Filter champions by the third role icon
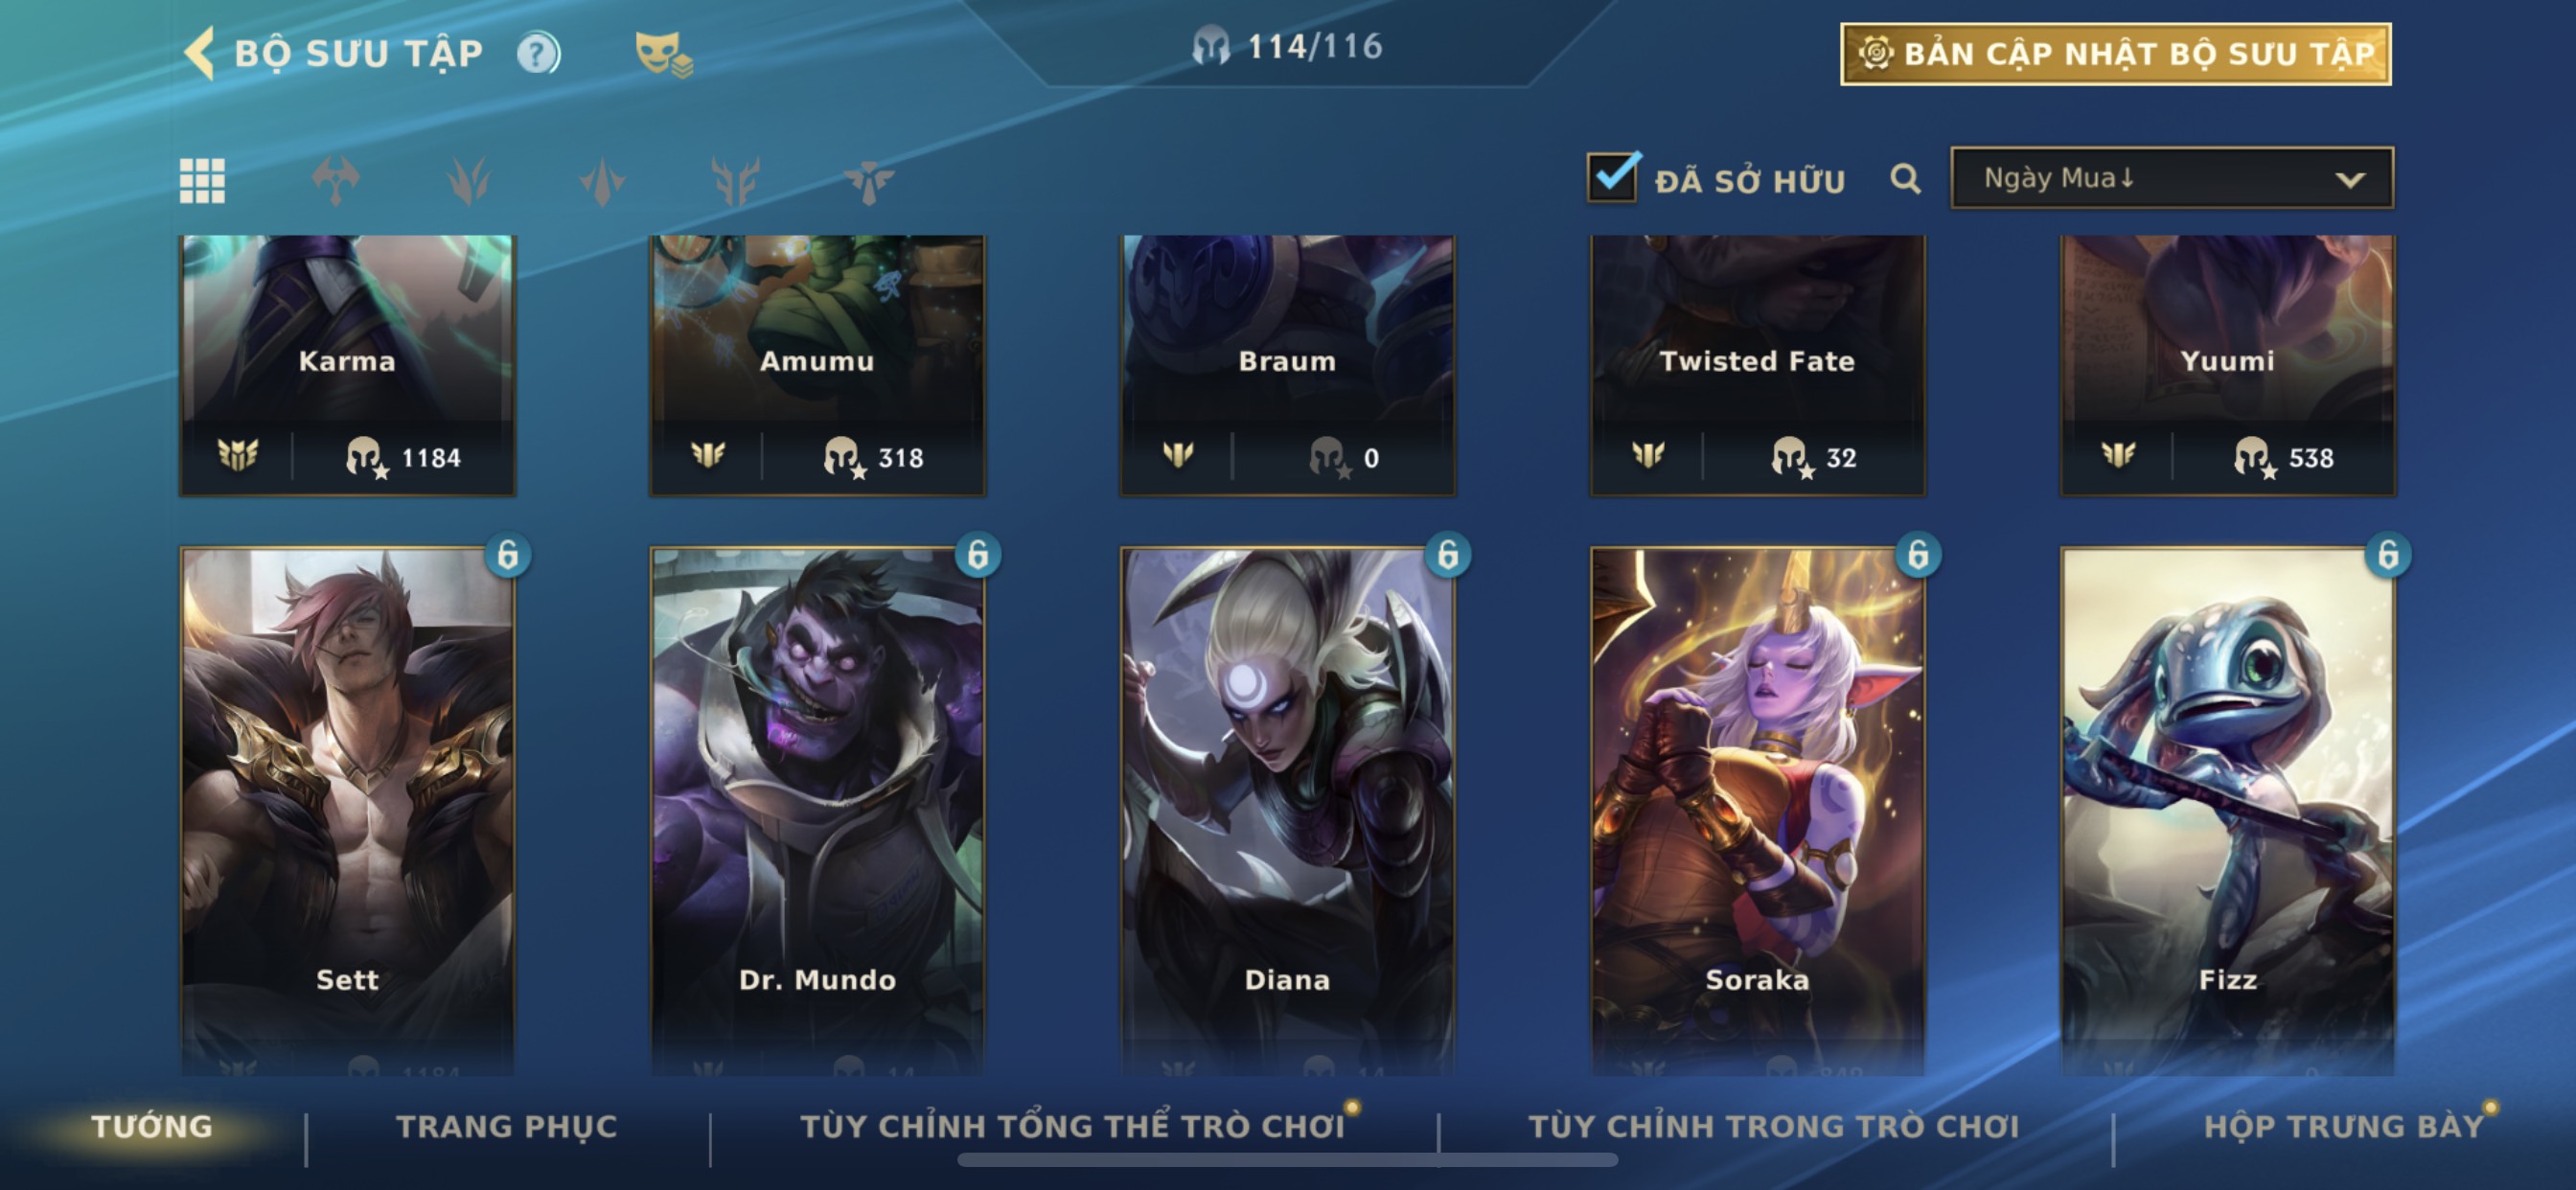 click(602, 181)
